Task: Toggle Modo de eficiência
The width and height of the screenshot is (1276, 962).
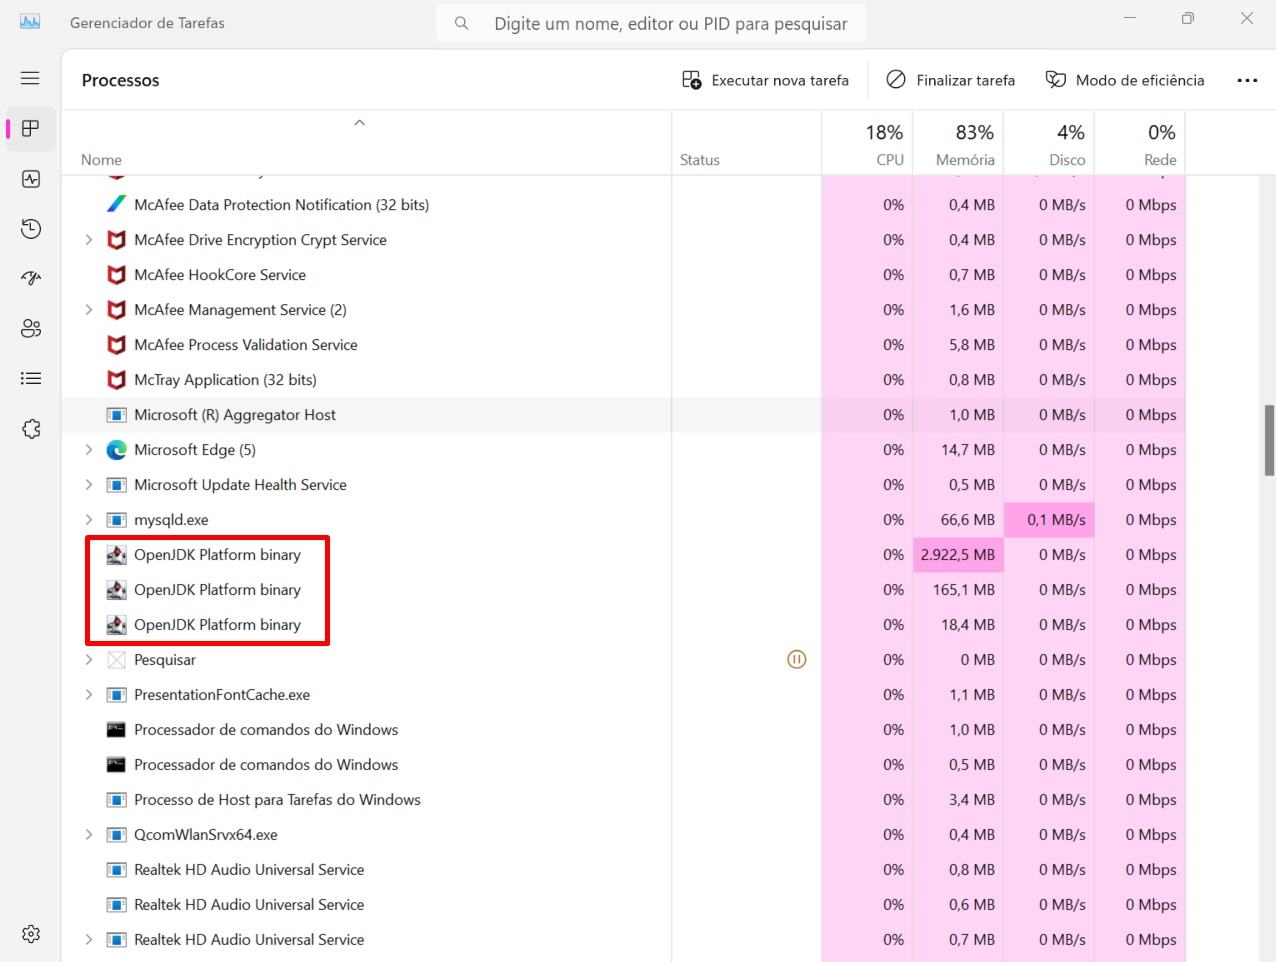Action: pos(1125,80)
